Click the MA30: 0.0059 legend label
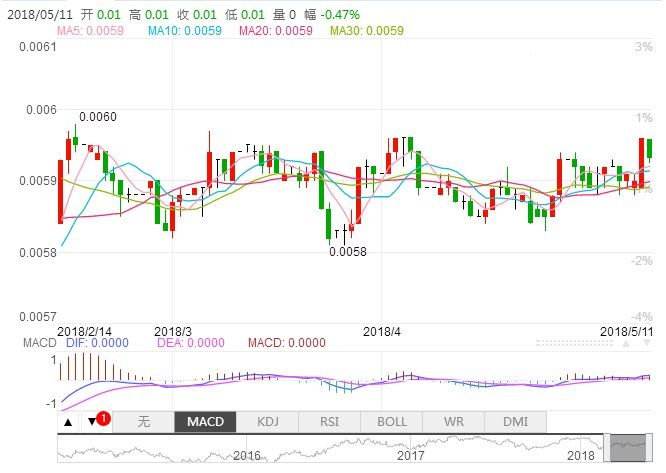Viewport: 666px width, 473px height. 367,31
